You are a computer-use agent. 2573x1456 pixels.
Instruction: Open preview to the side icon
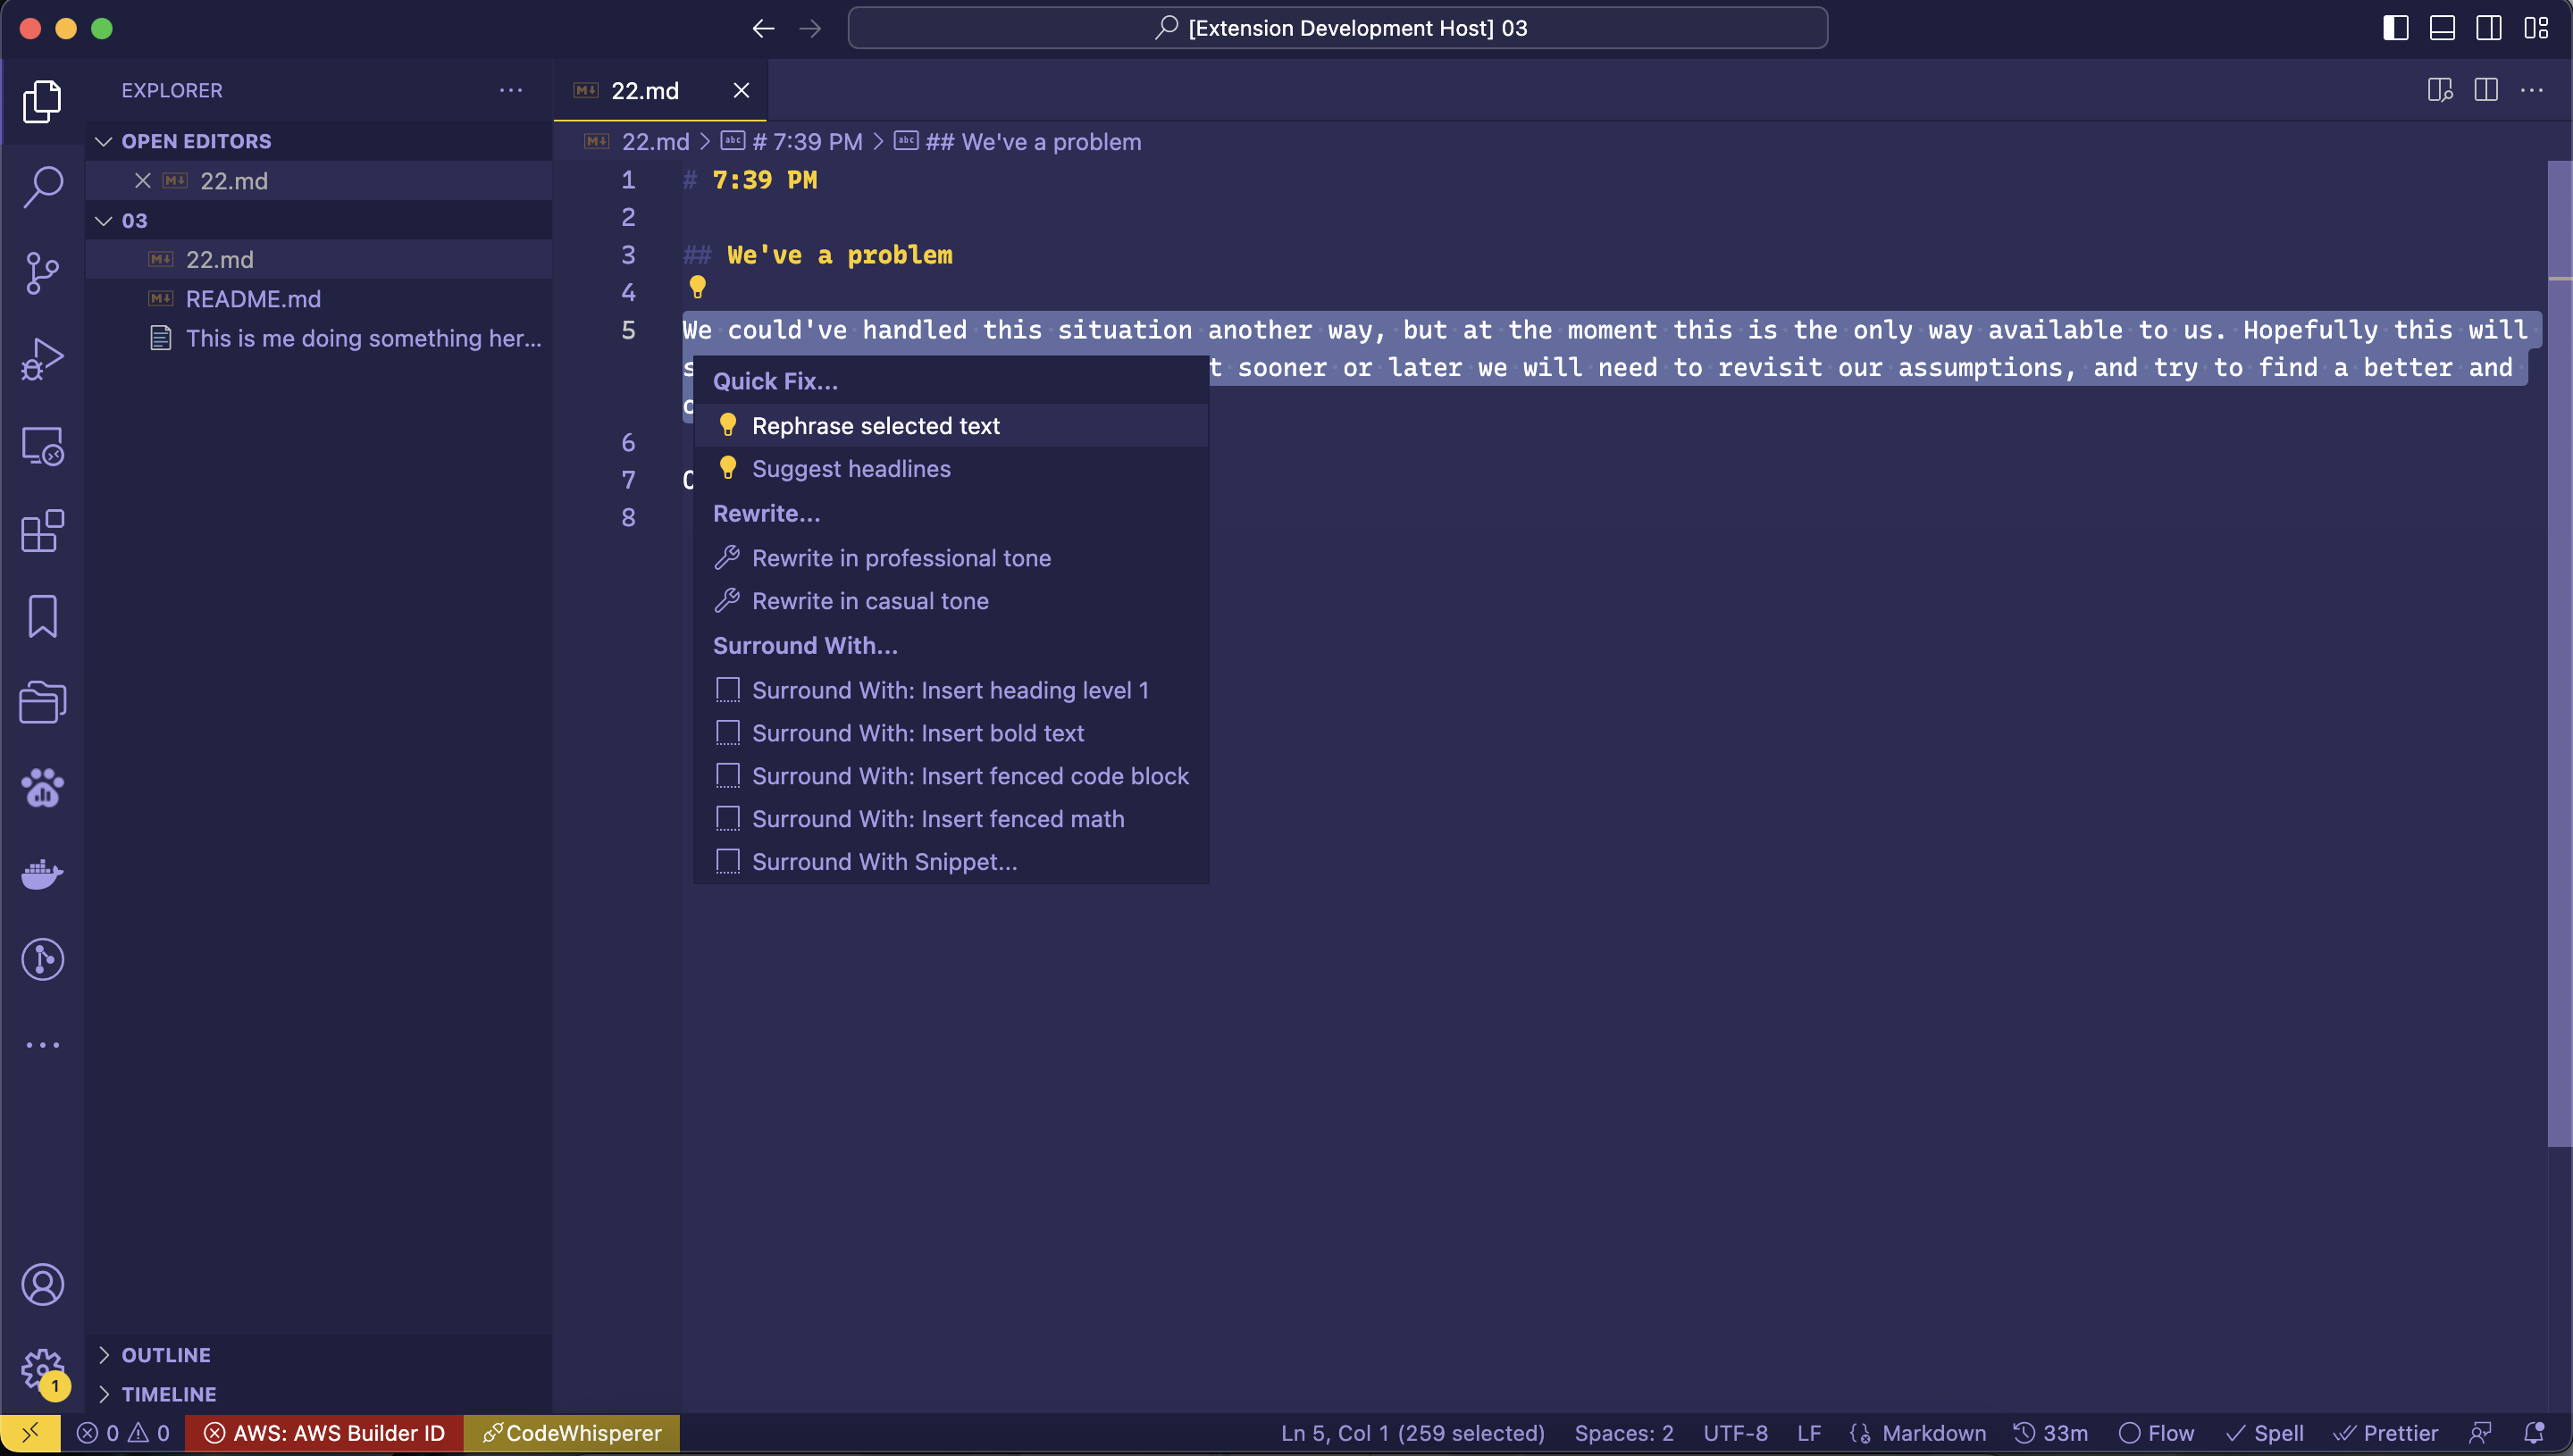click(2439, 90)
